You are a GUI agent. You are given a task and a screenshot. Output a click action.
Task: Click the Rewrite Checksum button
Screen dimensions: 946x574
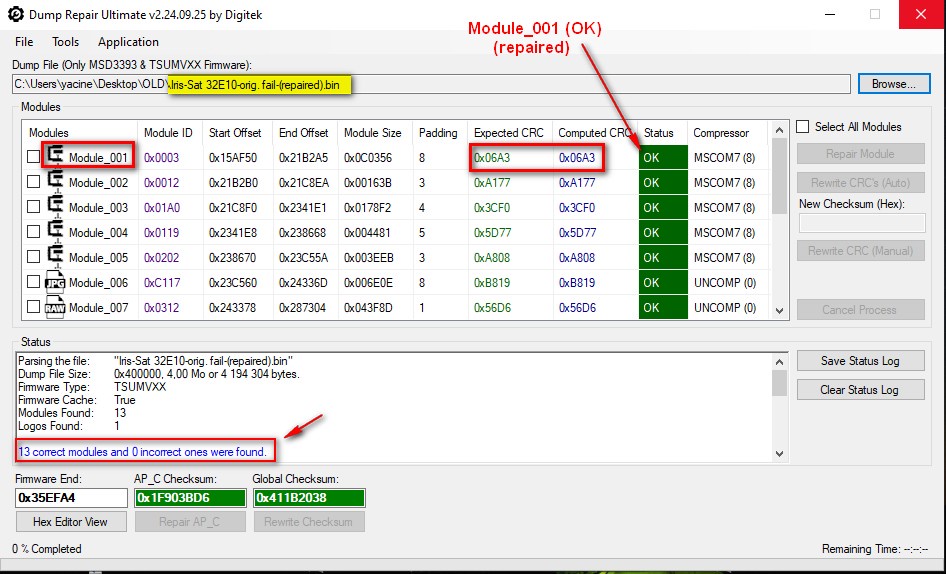click(x=309, y=521)
